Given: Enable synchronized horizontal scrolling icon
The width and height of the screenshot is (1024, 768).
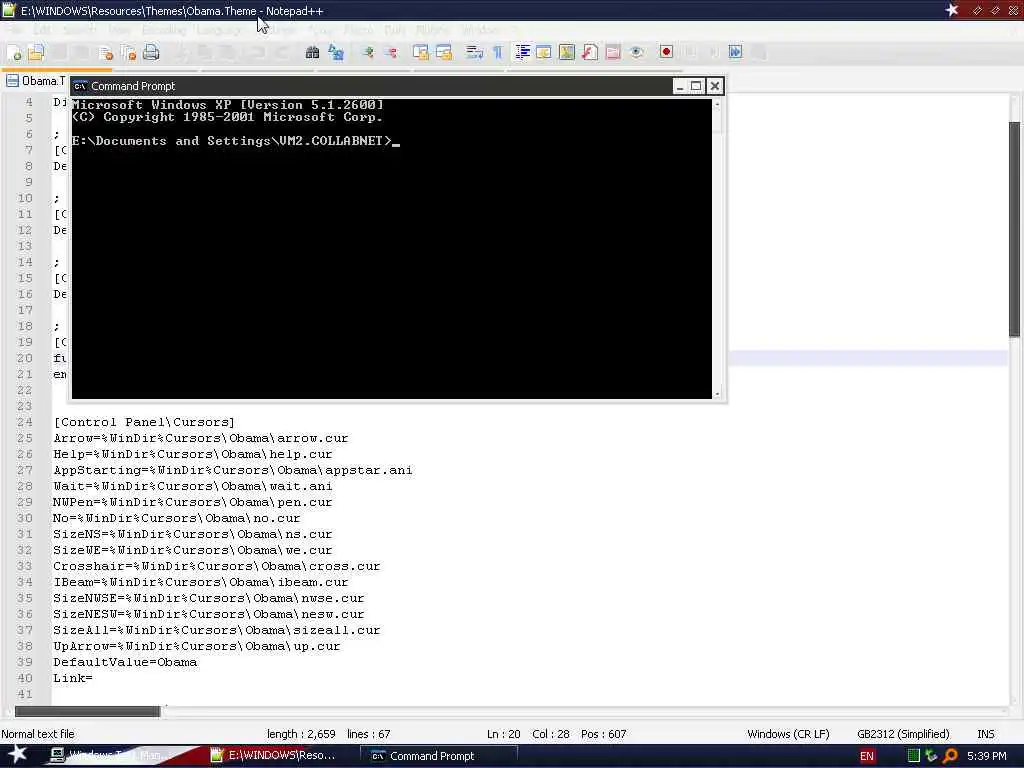Looking at the screenshot, I should [444, 53].
